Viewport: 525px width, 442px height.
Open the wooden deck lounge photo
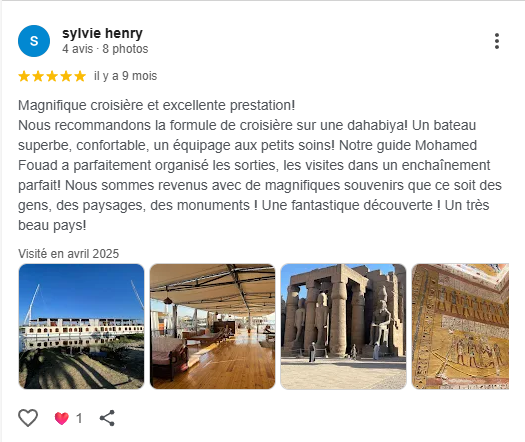coord(212,326)
